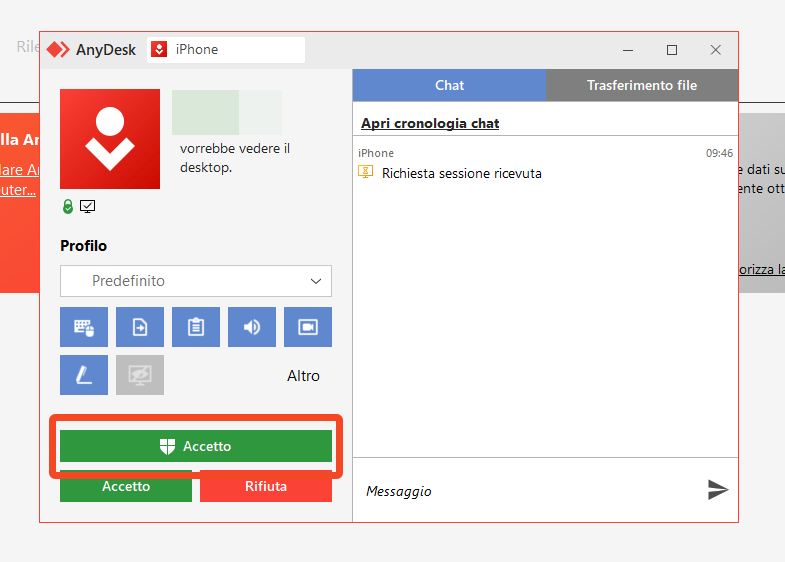Viewport: 785px width, 562px height.
Task: Maximize the AnyDesk window
Action: click(x=672, y=50)
